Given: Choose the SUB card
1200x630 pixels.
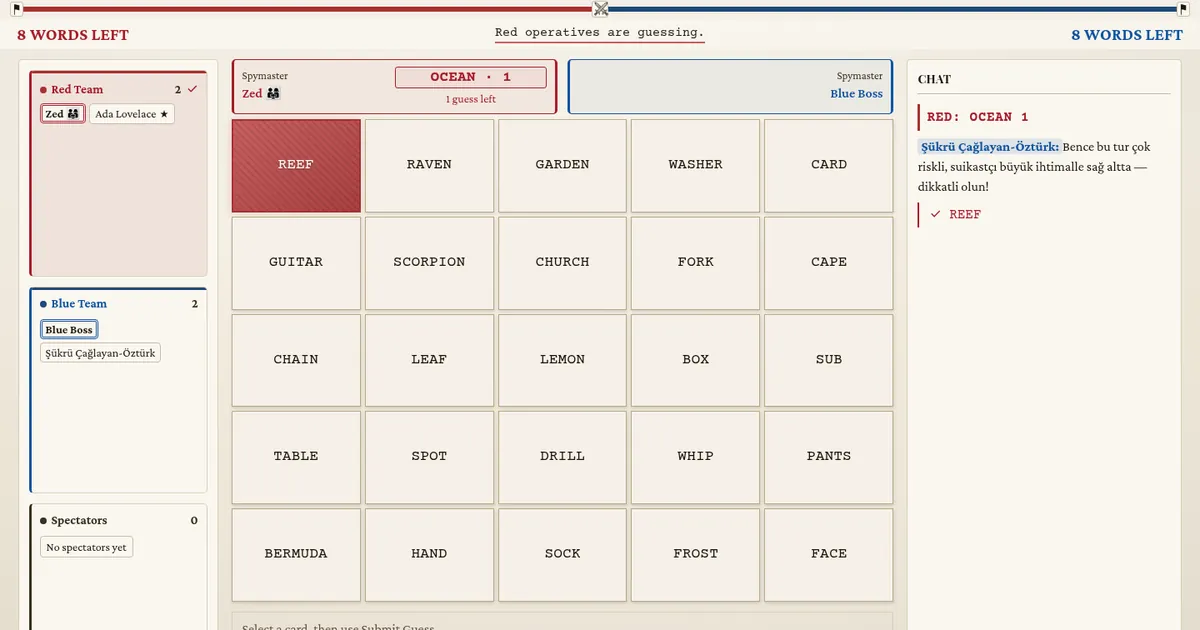Looking at the screenshot, I should pos(828,360).
